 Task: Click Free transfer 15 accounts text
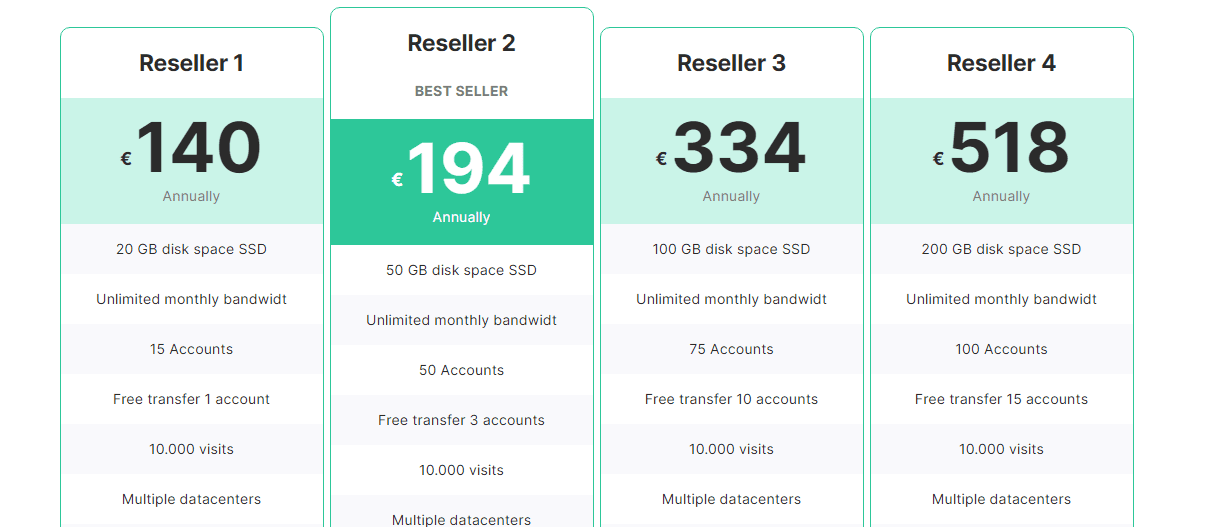coord(1001,399)
